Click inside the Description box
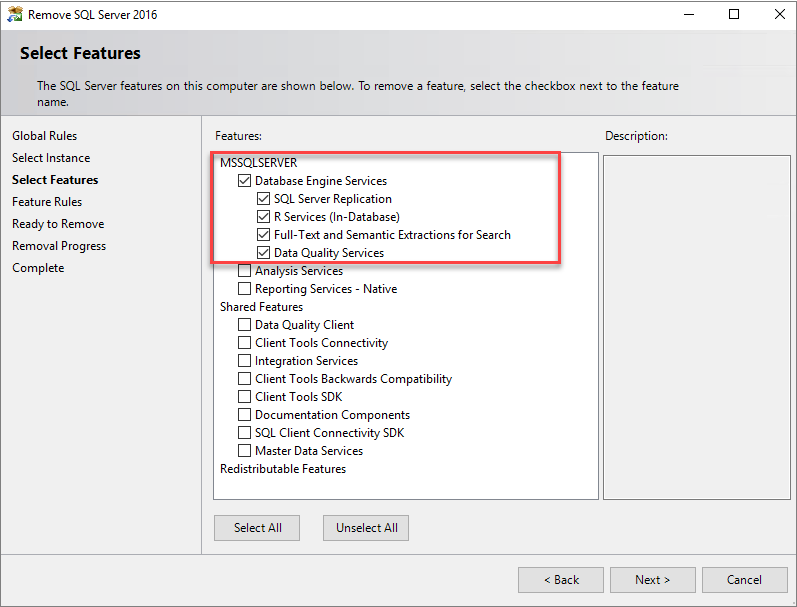797x607 pixels. tap(697, 327)
